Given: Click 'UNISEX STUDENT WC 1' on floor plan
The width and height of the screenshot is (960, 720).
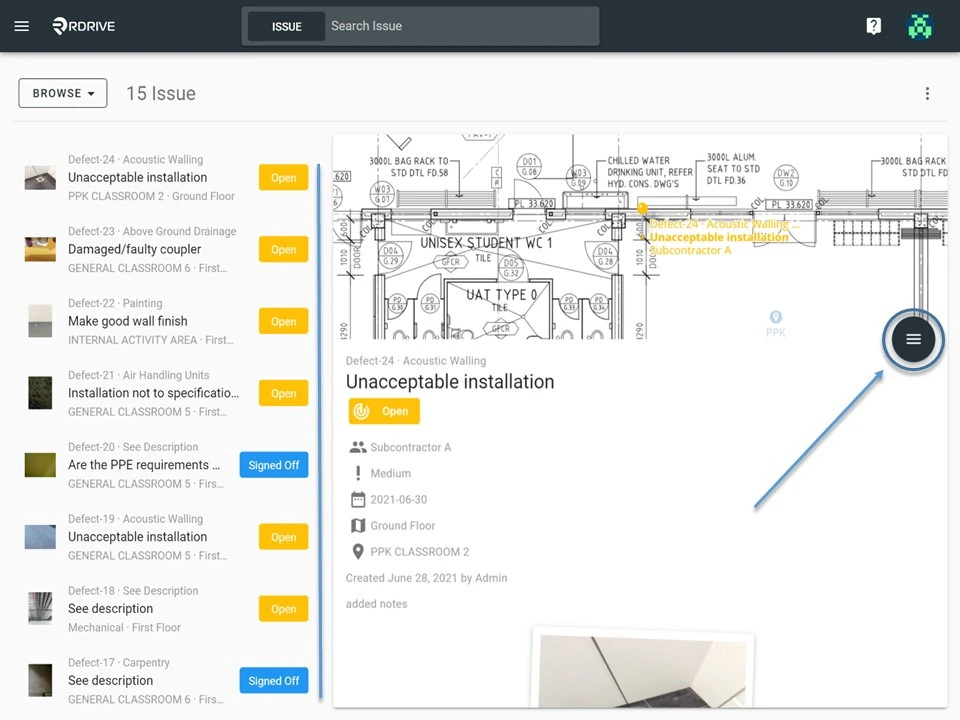Looking at the screenshot, I should pos(486,243).
